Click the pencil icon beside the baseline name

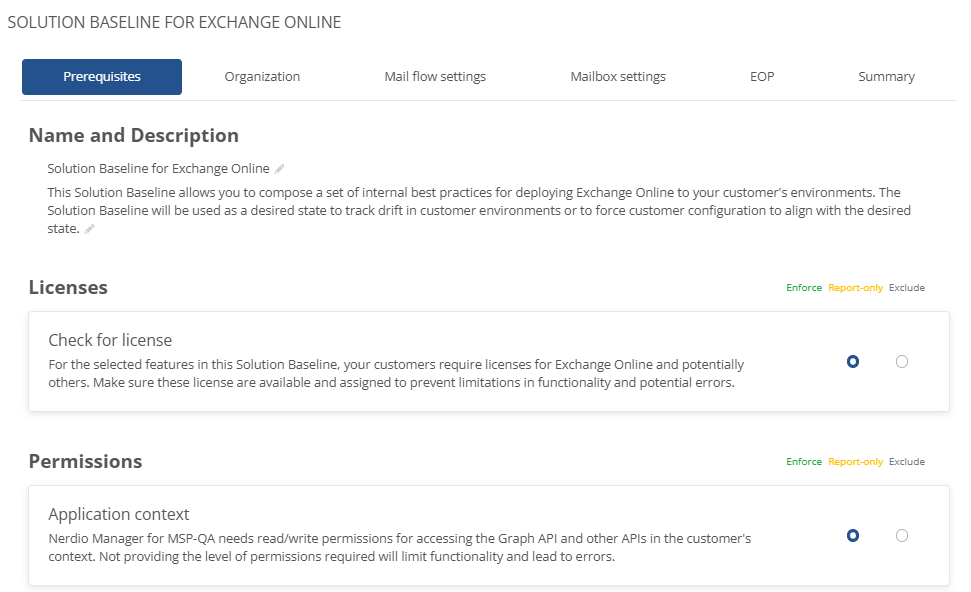(280, 169)
